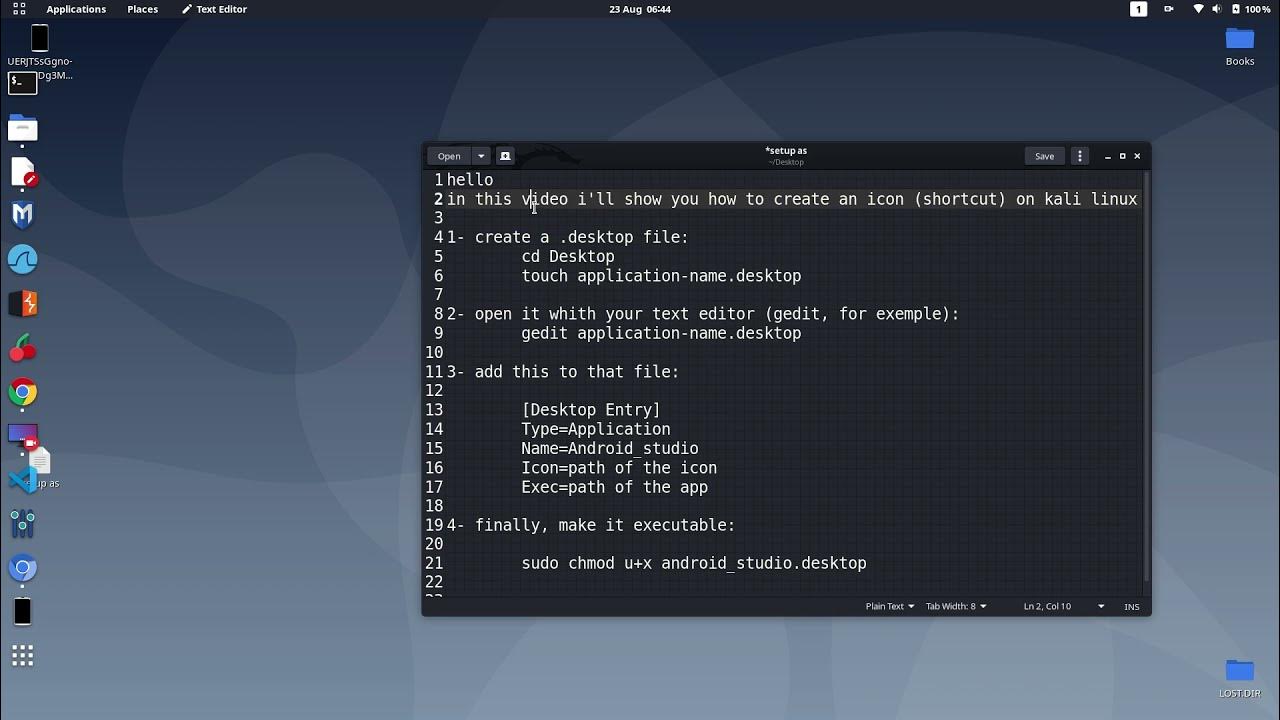Viewport: 1280px width, 720px height.
Task: Show all applications grid in dock
Action: [x=22, y=656]
